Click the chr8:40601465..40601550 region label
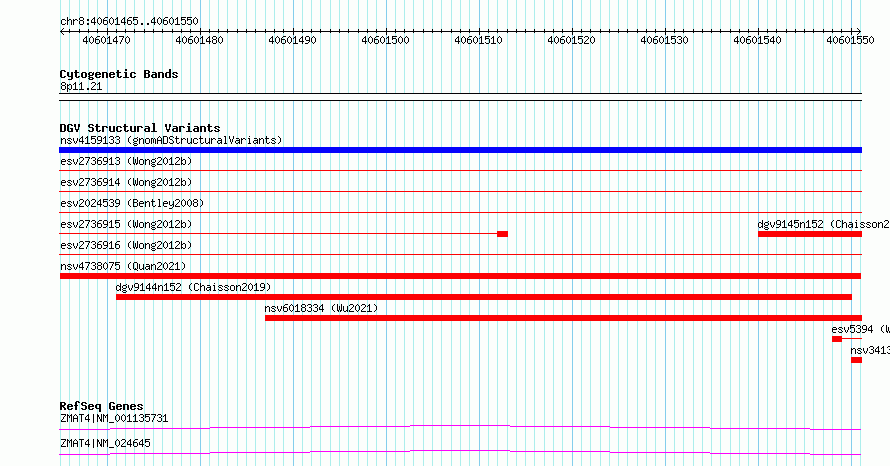Image resolution: width=890 pixels, height=466 pixels. coord(129,21)
